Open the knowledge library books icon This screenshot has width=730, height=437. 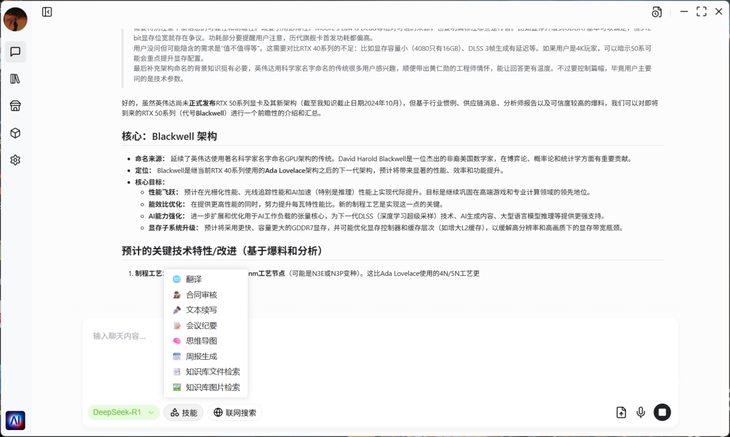15,79
